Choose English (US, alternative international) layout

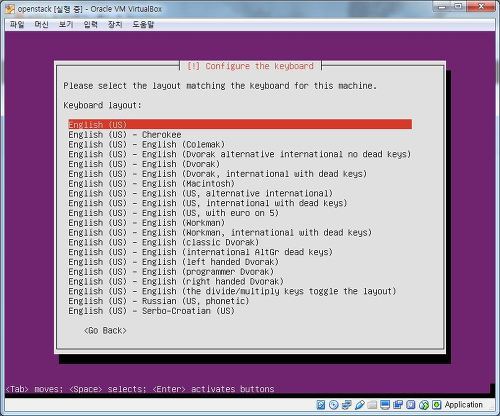[x=201, y=193]
